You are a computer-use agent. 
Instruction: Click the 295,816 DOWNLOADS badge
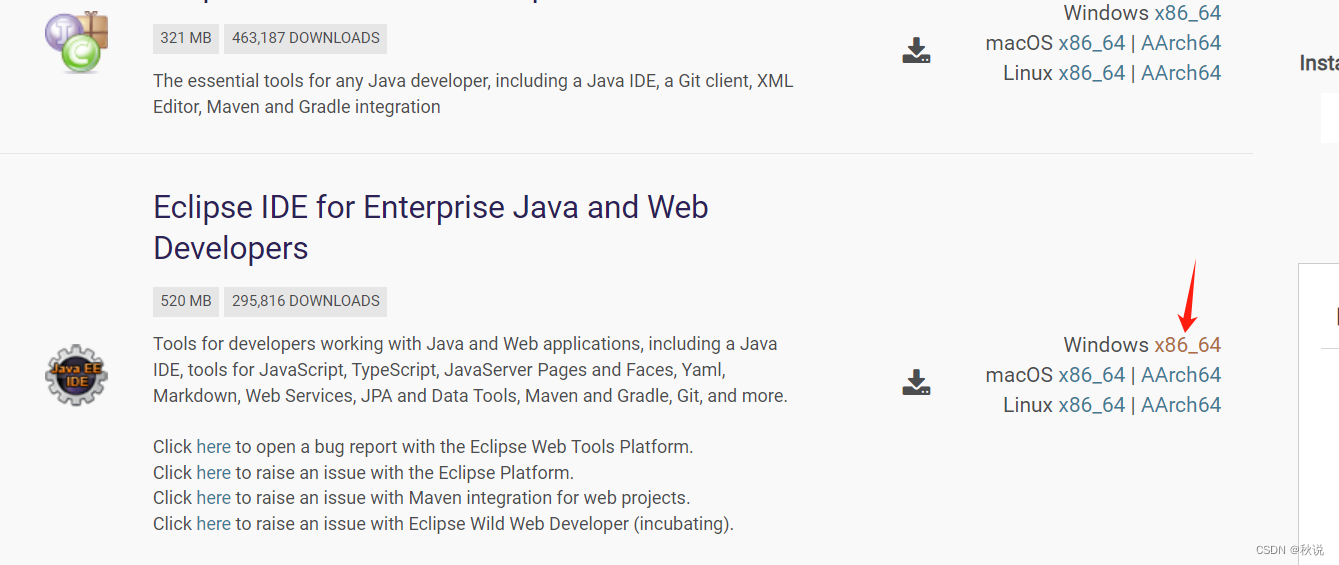point(306,301)
